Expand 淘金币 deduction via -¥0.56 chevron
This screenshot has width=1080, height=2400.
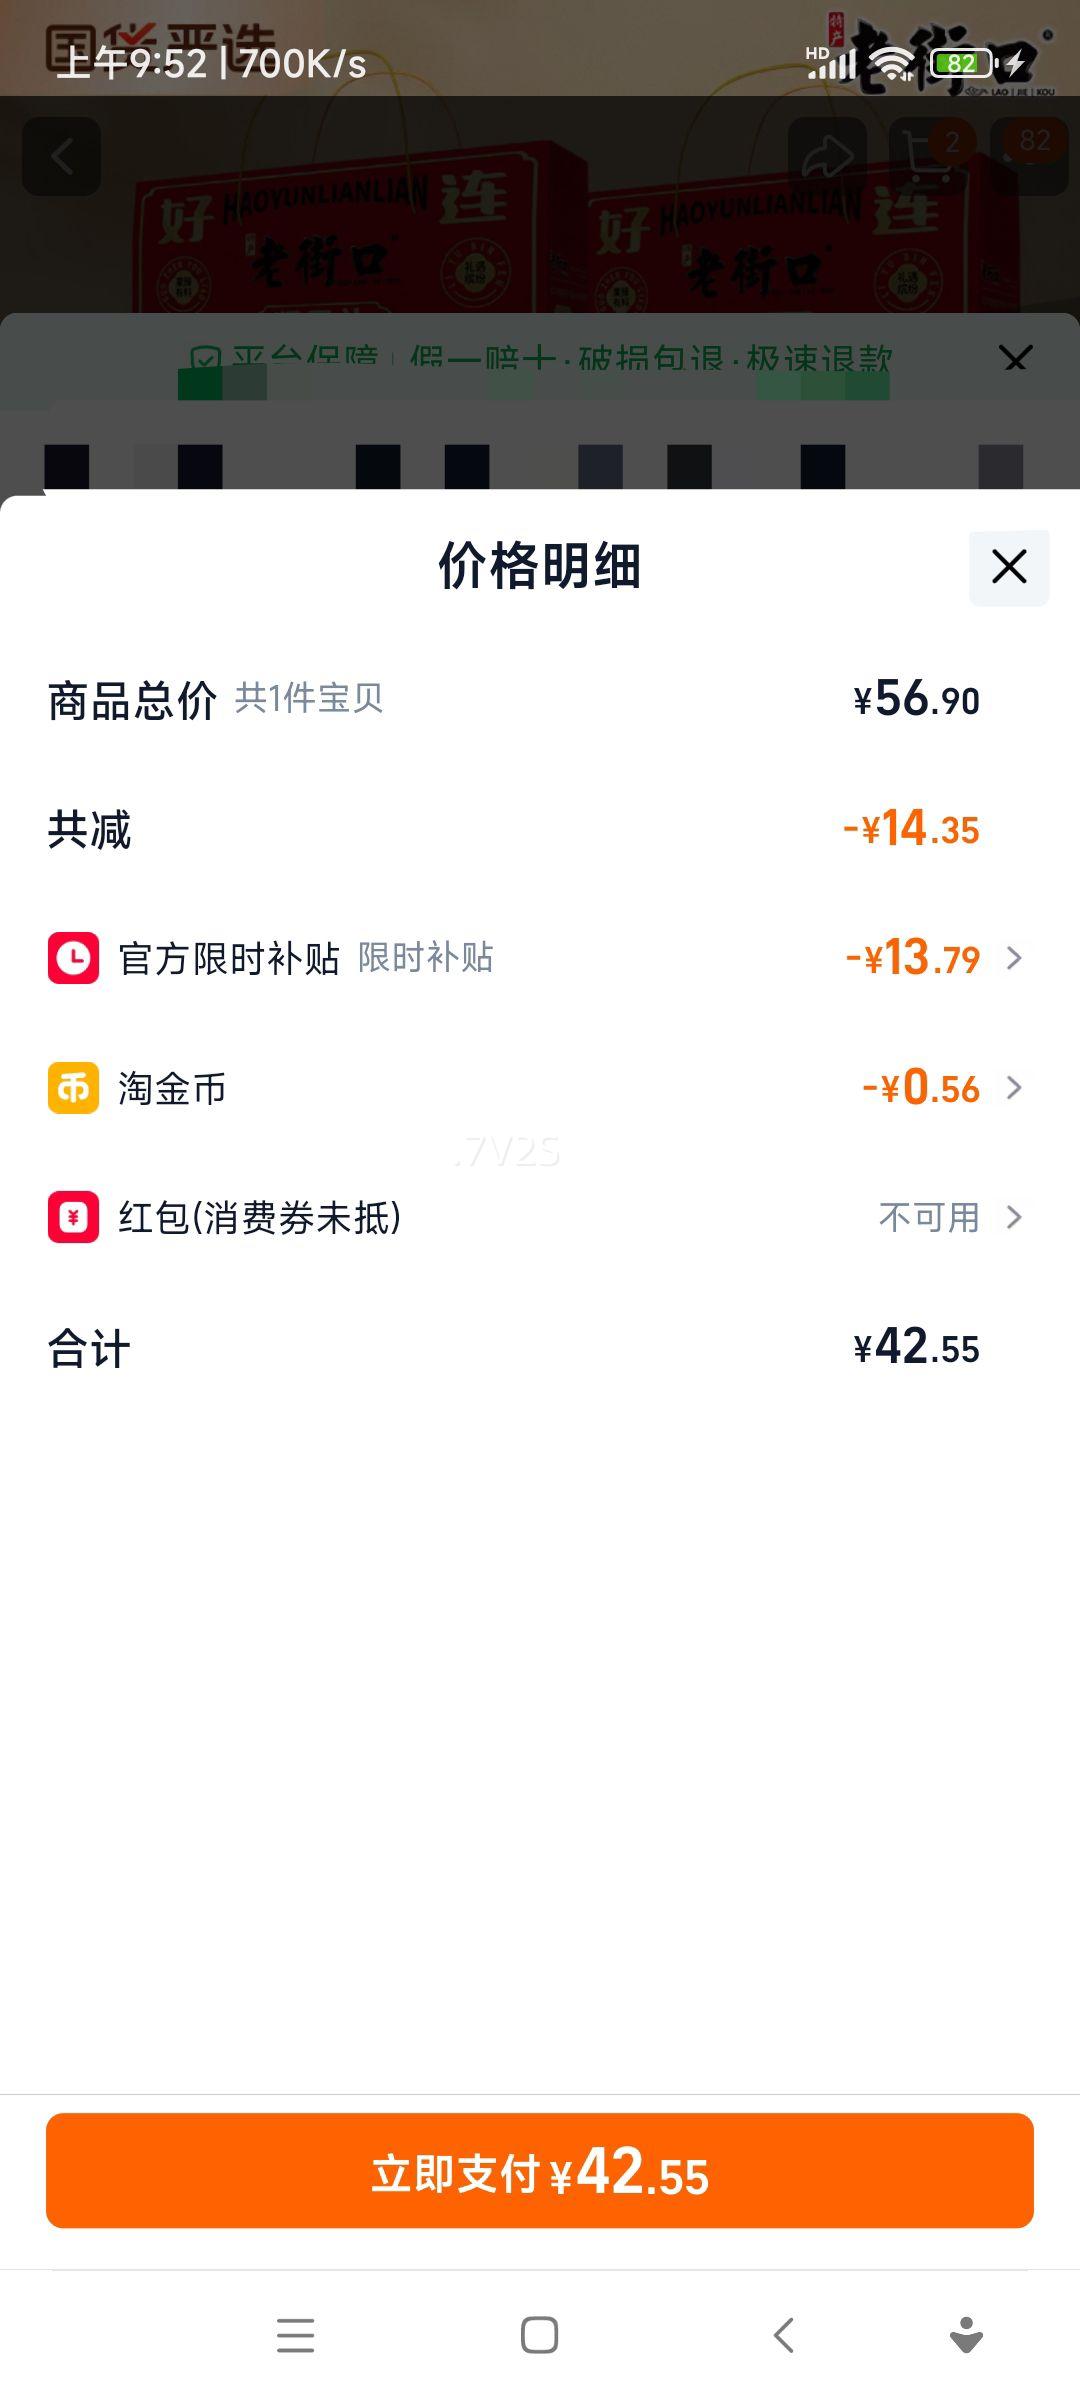(x=1014, y=1088)
